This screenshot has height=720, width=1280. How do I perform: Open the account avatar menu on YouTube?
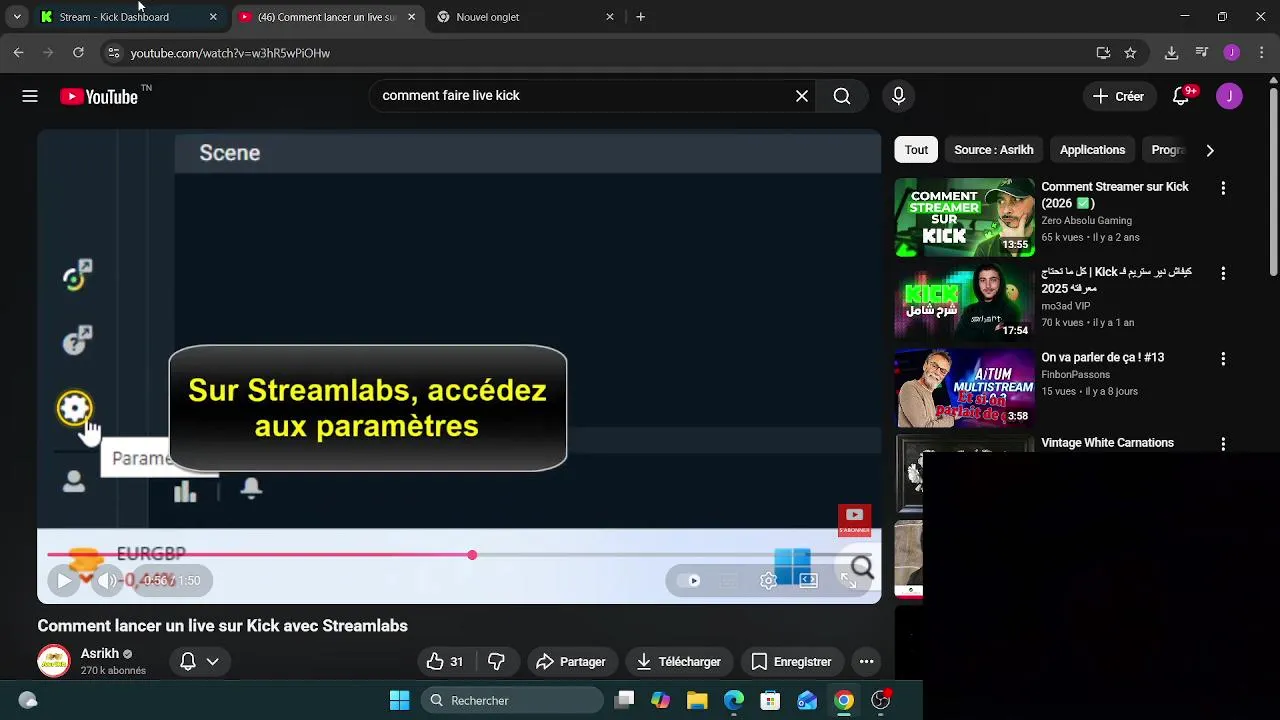pos(1229,96)
